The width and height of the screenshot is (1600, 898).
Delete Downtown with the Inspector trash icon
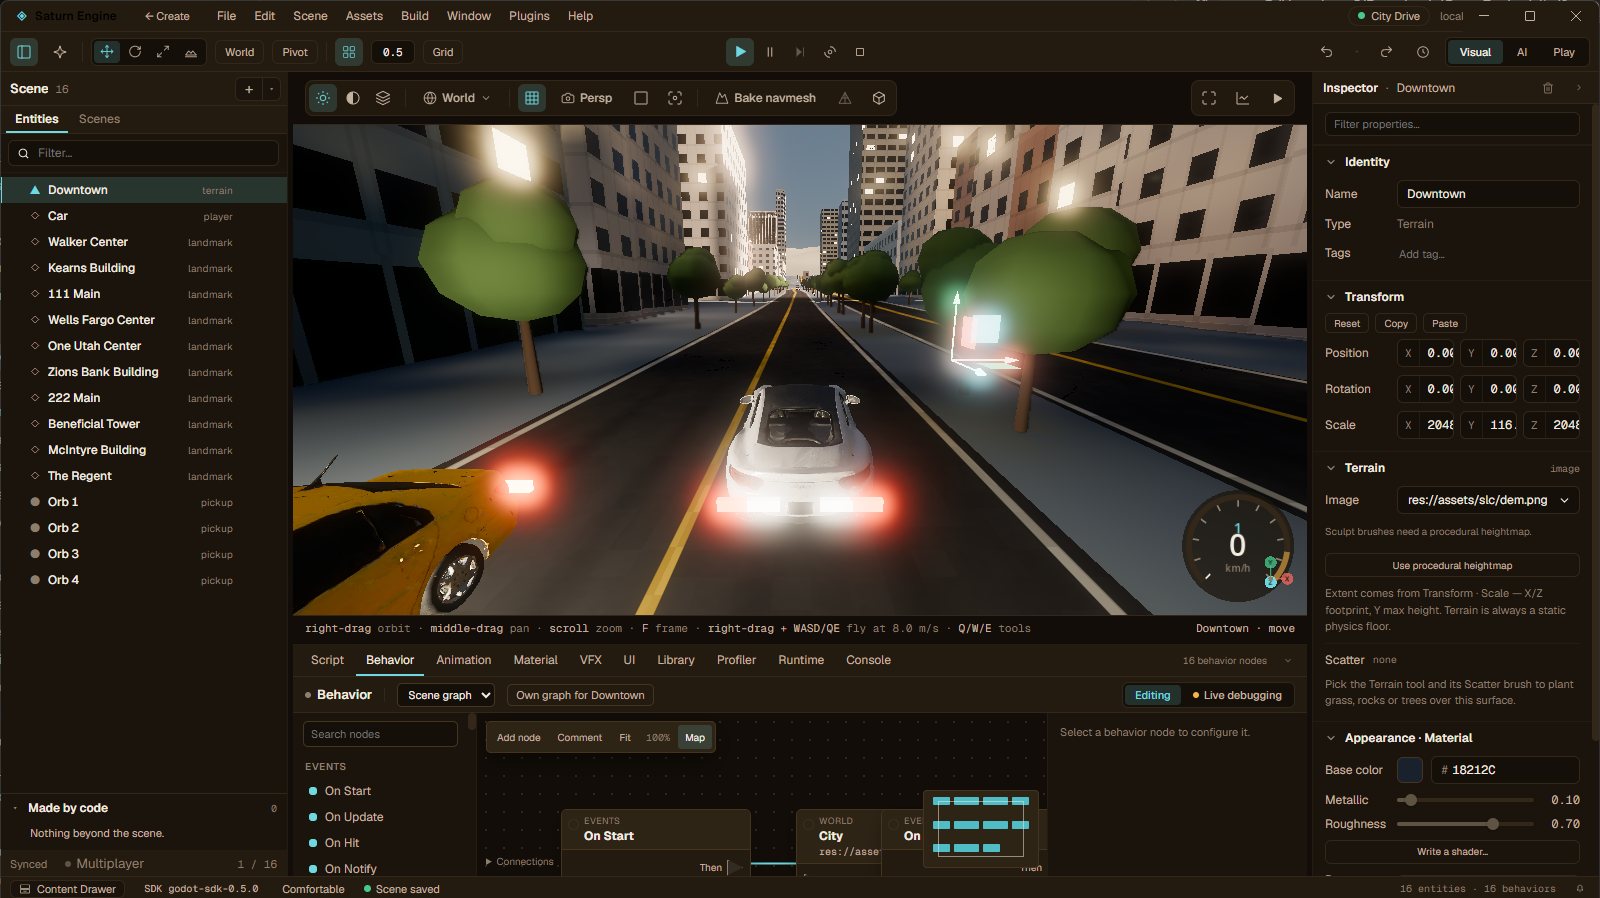pyautogui.click(x=1548, y=88)
